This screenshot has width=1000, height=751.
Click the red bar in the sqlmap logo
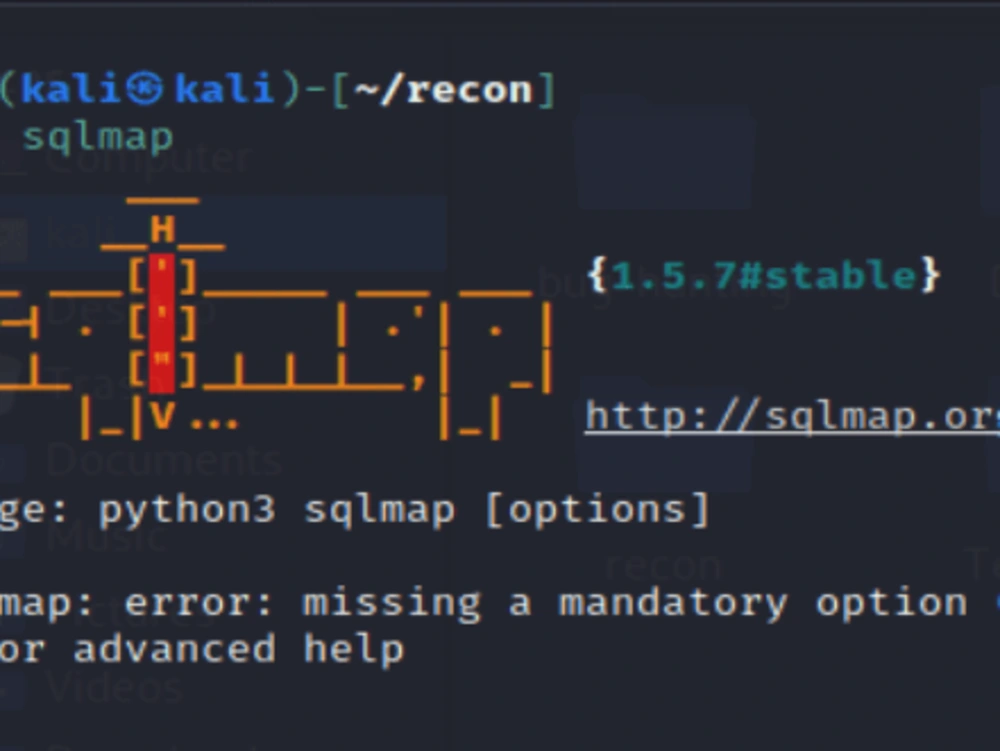pos(161,323)
